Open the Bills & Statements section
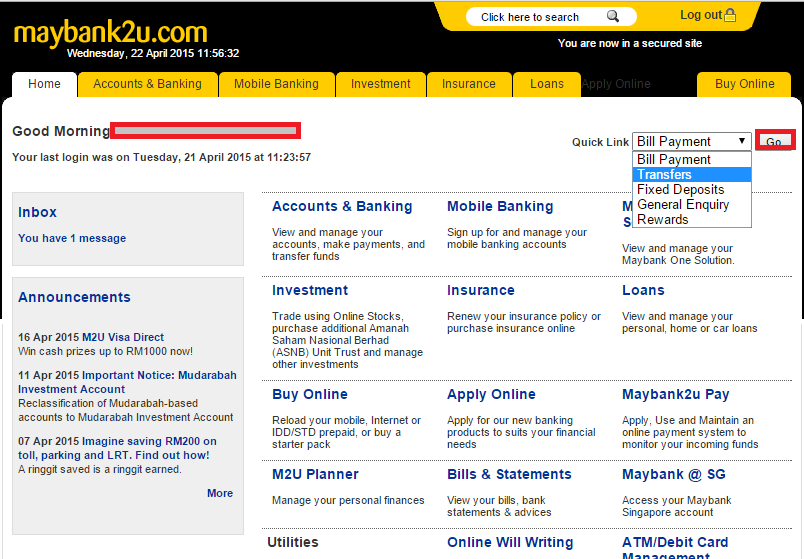The image size is (804, 559). 509,474
